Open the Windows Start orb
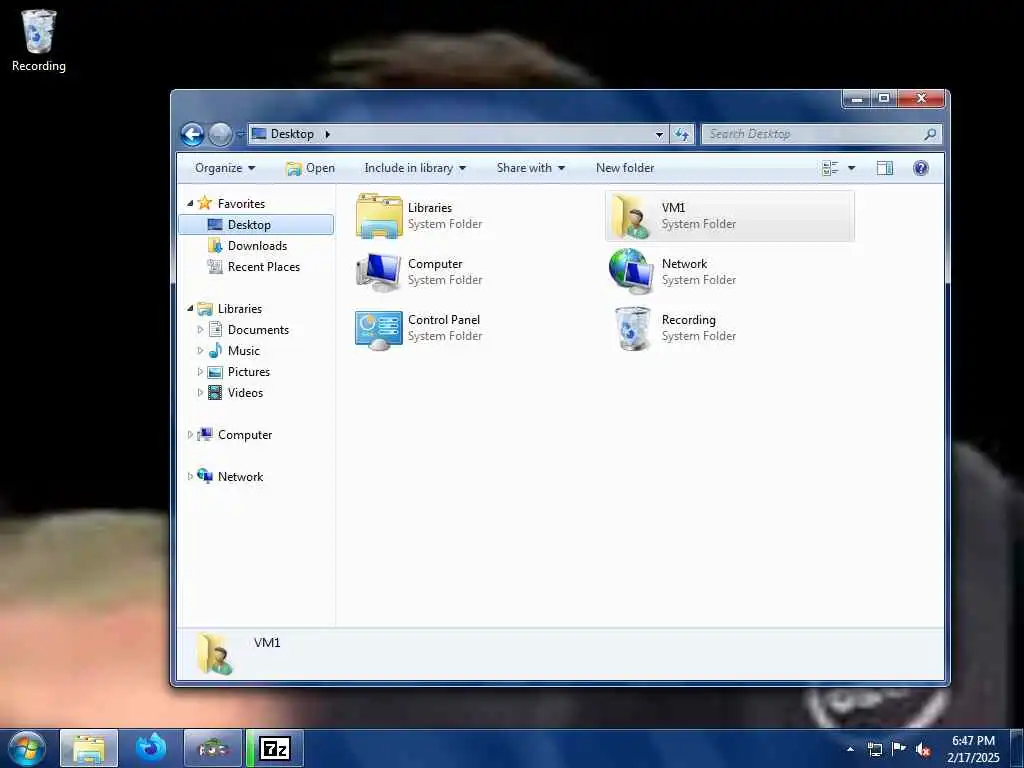Image resolution: width=1024 pixels, height=768 pixels. coord(27,748)
